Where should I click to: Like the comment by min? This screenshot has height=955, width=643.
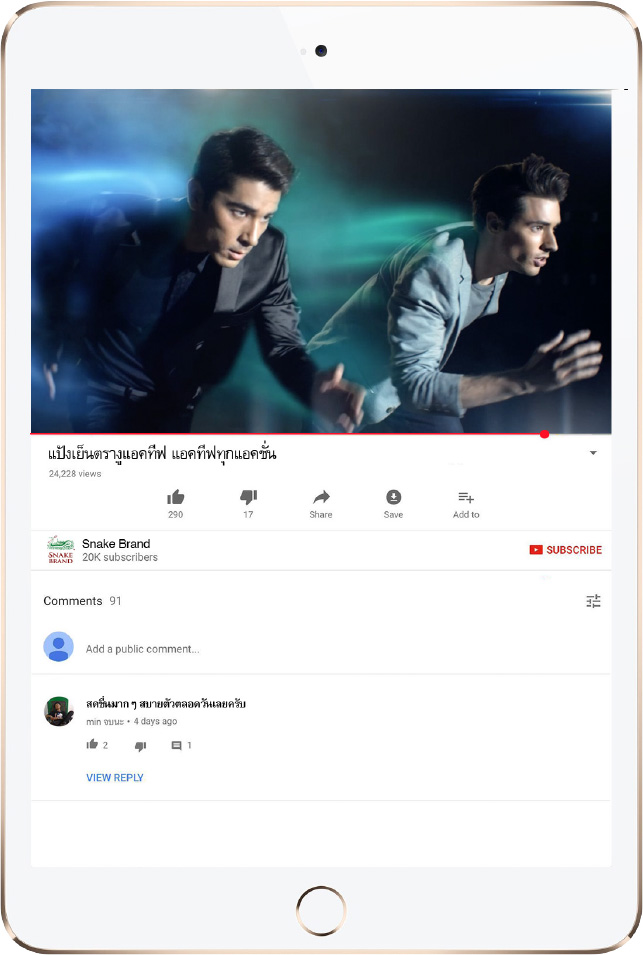click(x=92, y=744)
